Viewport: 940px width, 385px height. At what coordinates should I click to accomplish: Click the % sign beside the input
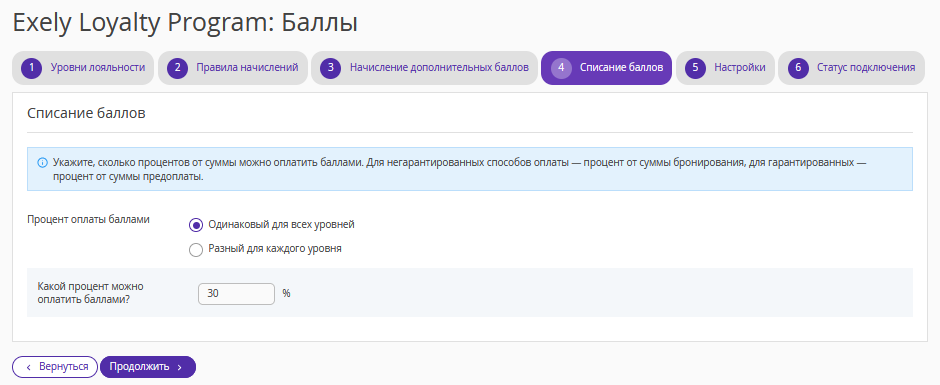point(287,294)
